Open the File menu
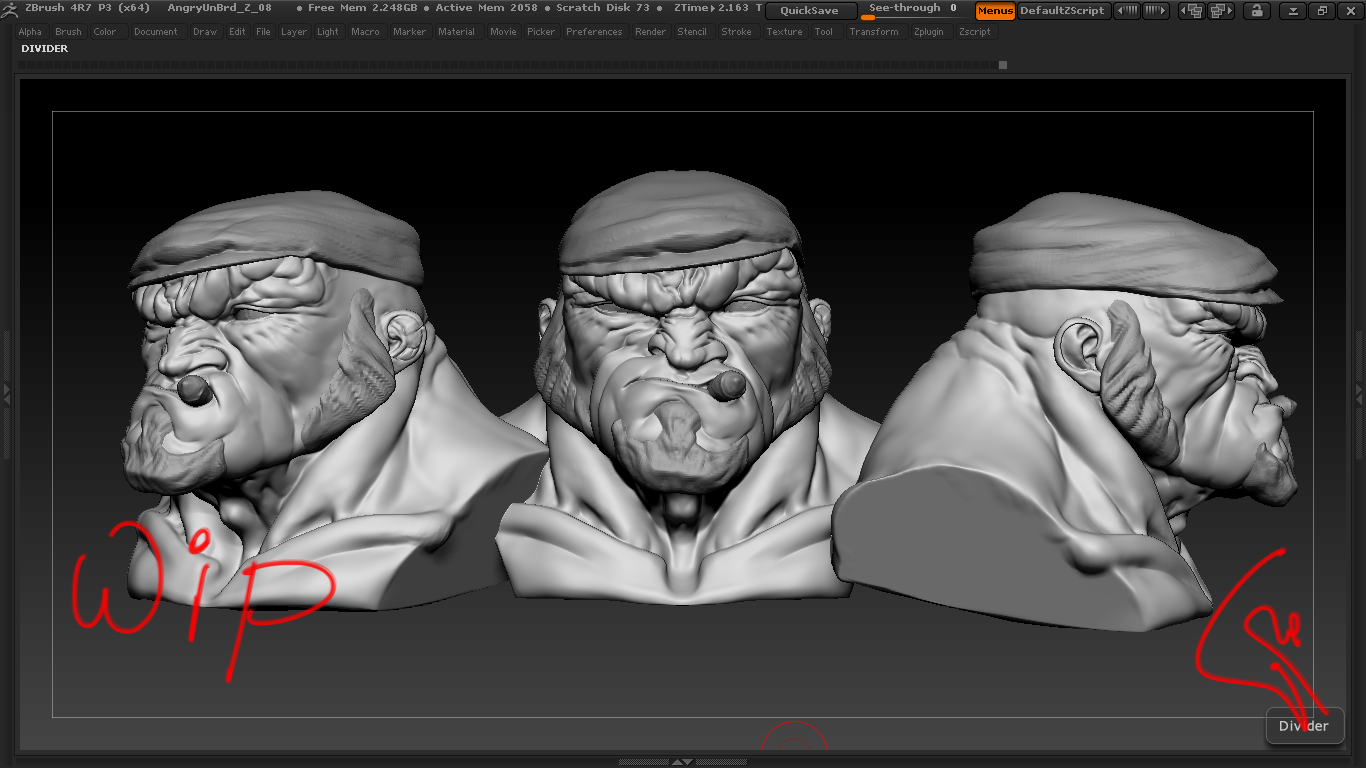Image resolution: width=1366 pixels, height=768 pixels. (x=263, y=32)
